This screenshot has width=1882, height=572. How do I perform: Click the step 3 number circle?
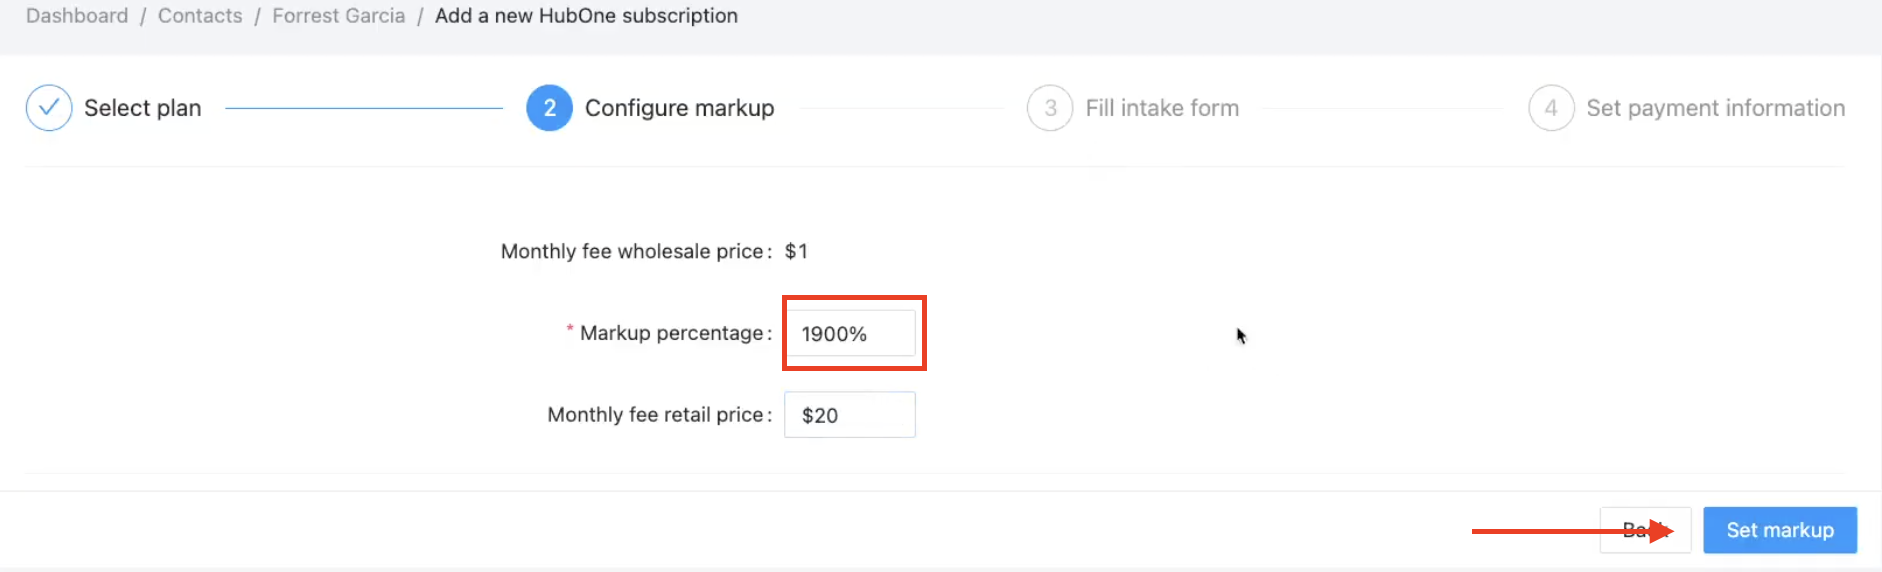pos(1050,108)
